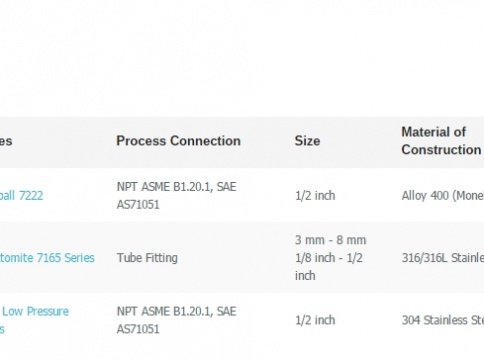
Task: Select the 304 Stainless Steel material cell
Action: [x=443, y=320]
